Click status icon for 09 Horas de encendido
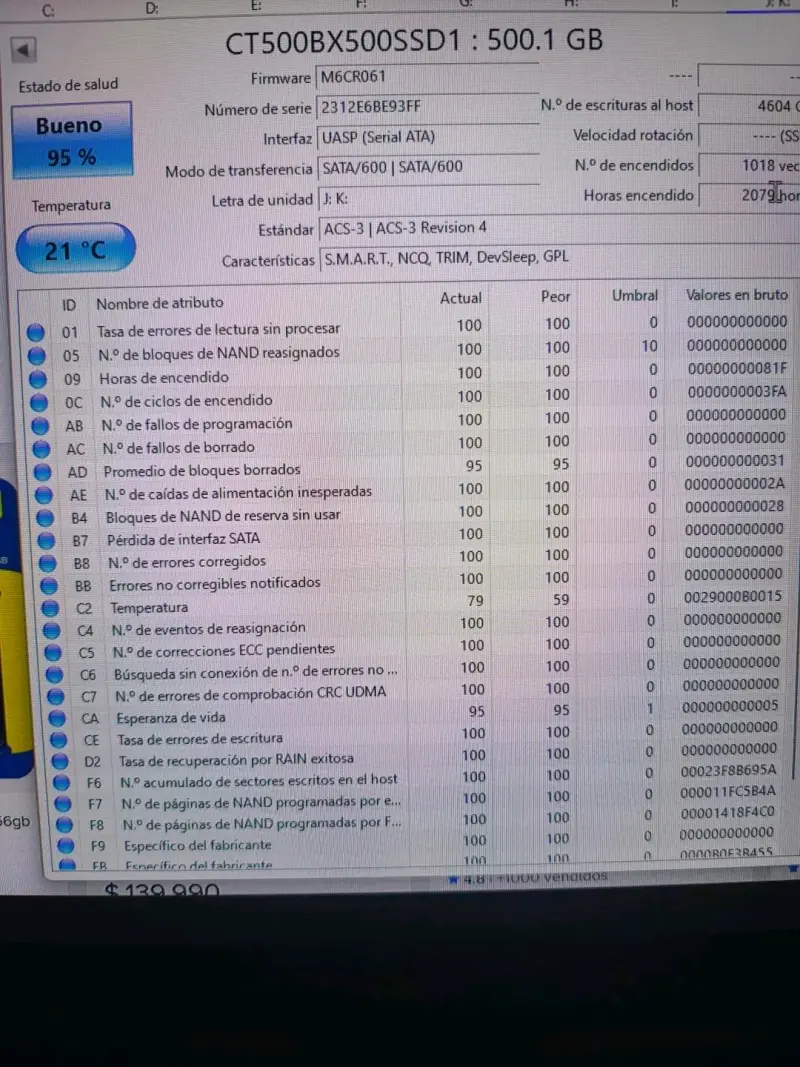 point(38,380)
